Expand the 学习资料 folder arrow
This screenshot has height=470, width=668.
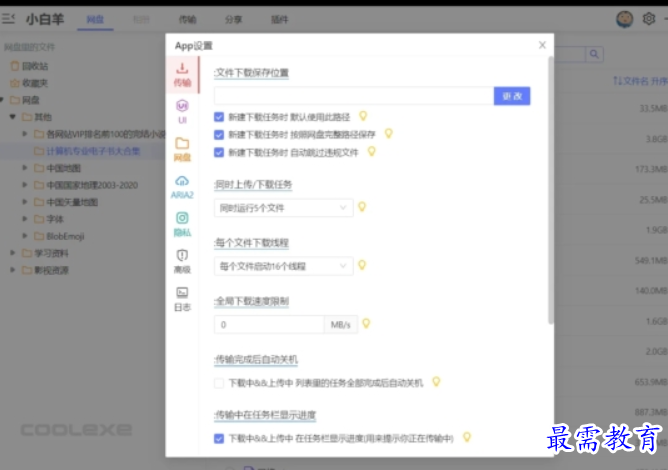click(13, 253)
